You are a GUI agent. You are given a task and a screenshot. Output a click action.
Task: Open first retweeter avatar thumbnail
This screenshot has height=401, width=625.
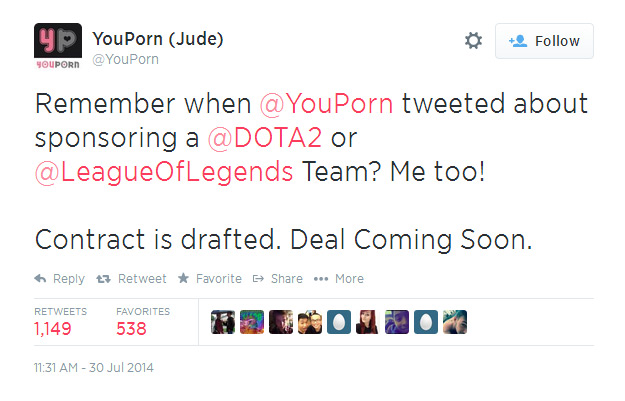(223, 322)
